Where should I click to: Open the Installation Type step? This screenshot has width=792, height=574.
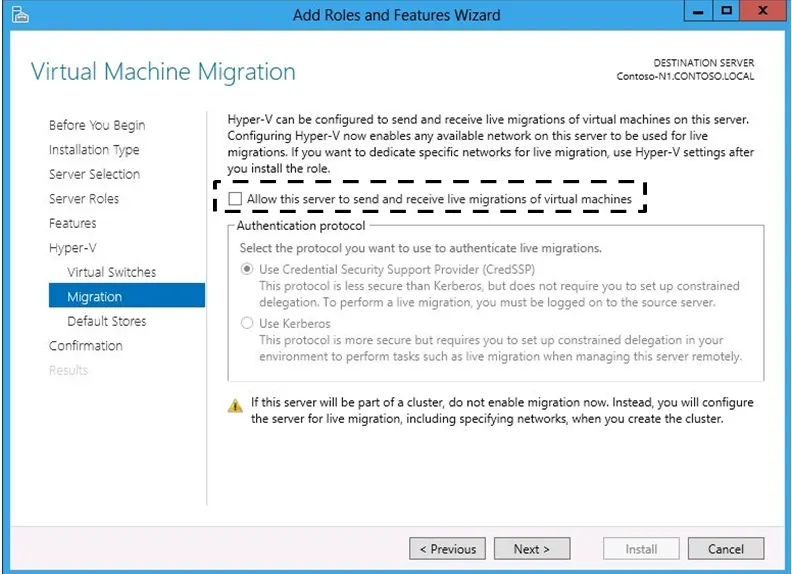[x=94, y=150]
